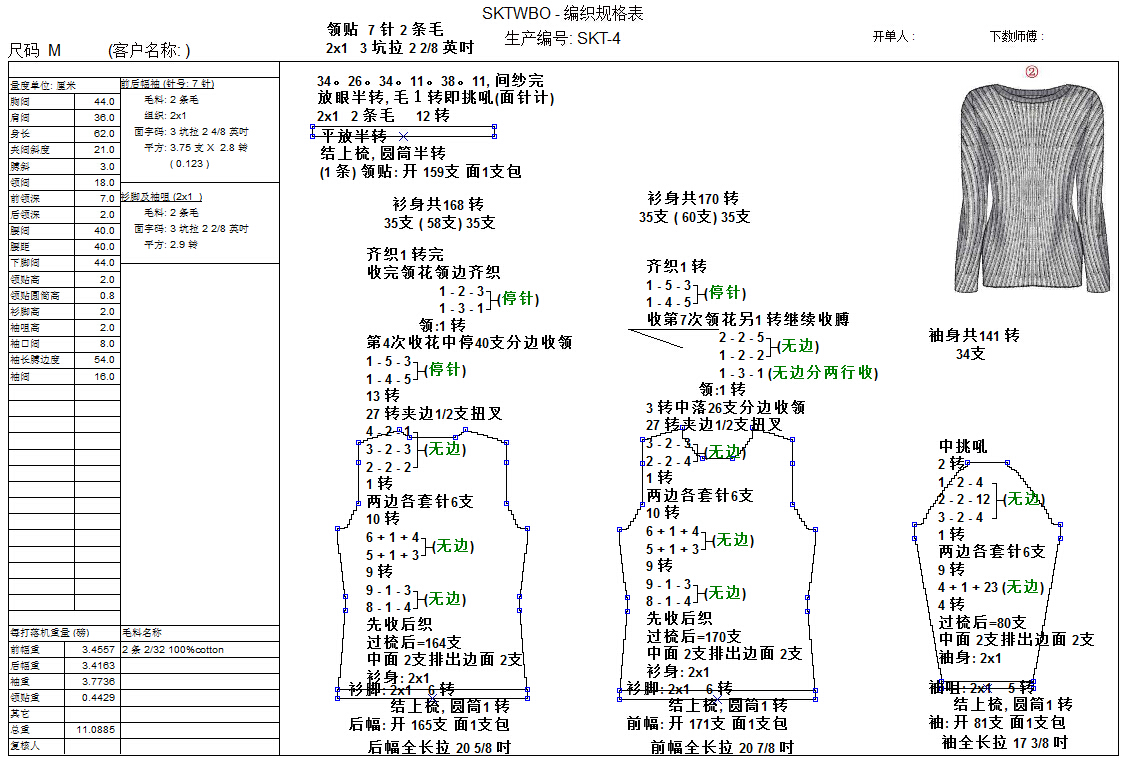
Task: Click the '下数师傅:' label
Action: pyautogui.click(x=1017, y=36)
